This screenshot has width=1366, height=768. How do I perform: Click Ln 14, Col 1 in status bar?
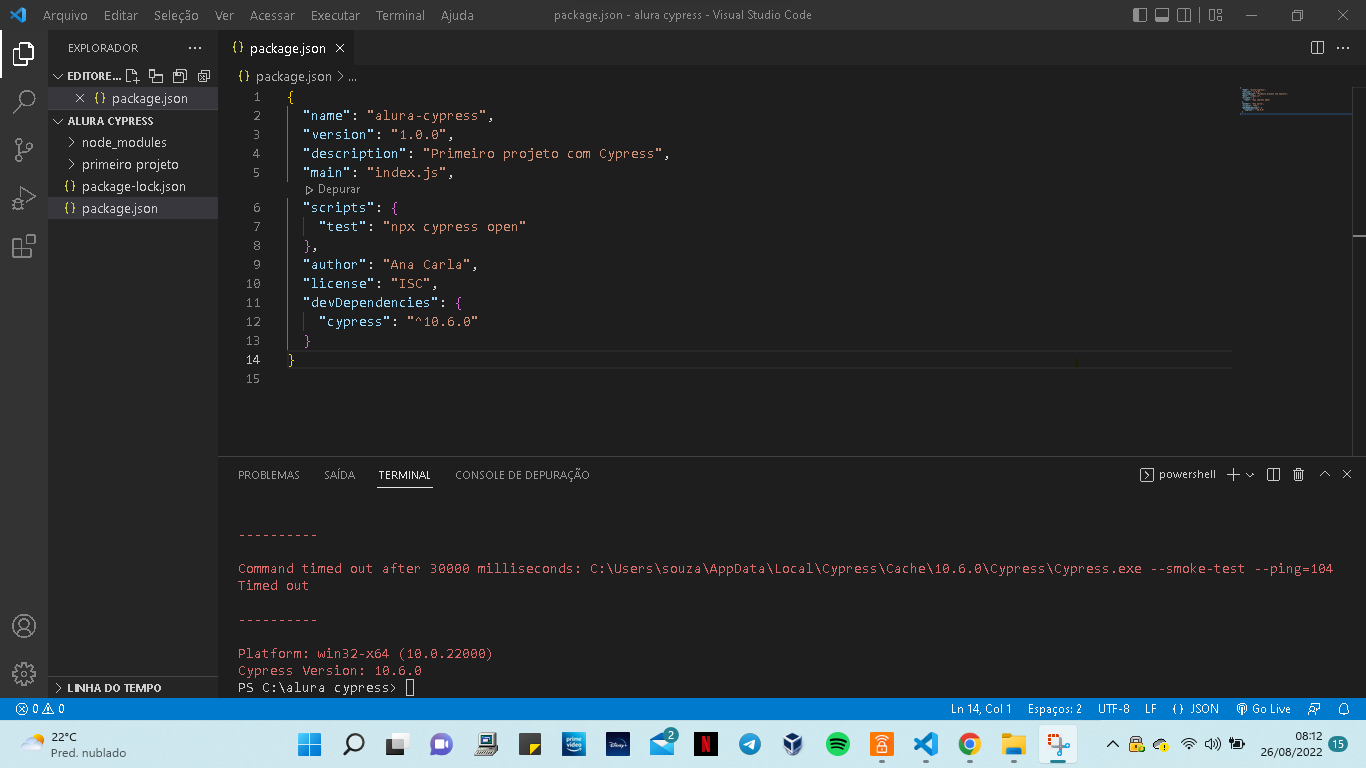point(981,709)
